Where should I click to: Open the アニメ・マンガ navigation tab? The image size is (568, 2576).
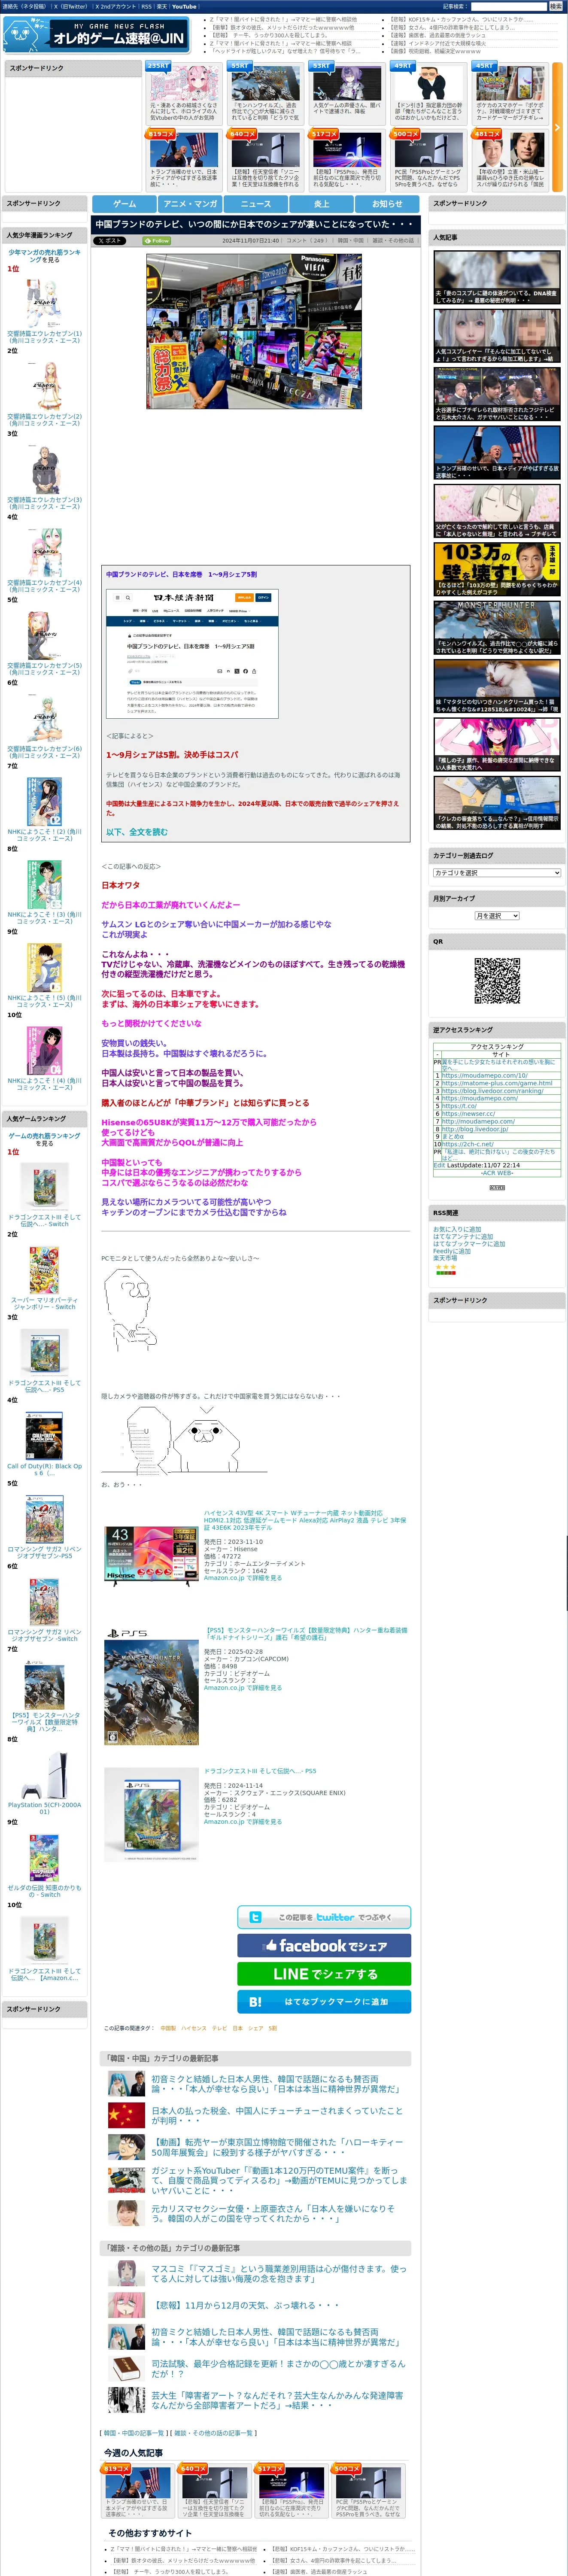[190, 203]
